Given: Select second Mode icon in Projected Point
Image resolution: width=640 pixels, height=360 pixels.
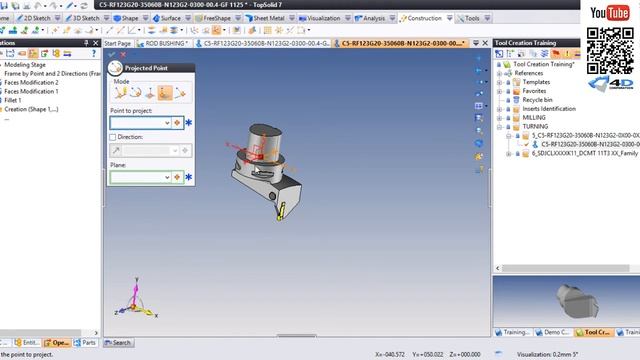Looking at the screenshot, I should click(x=136, y=93).
